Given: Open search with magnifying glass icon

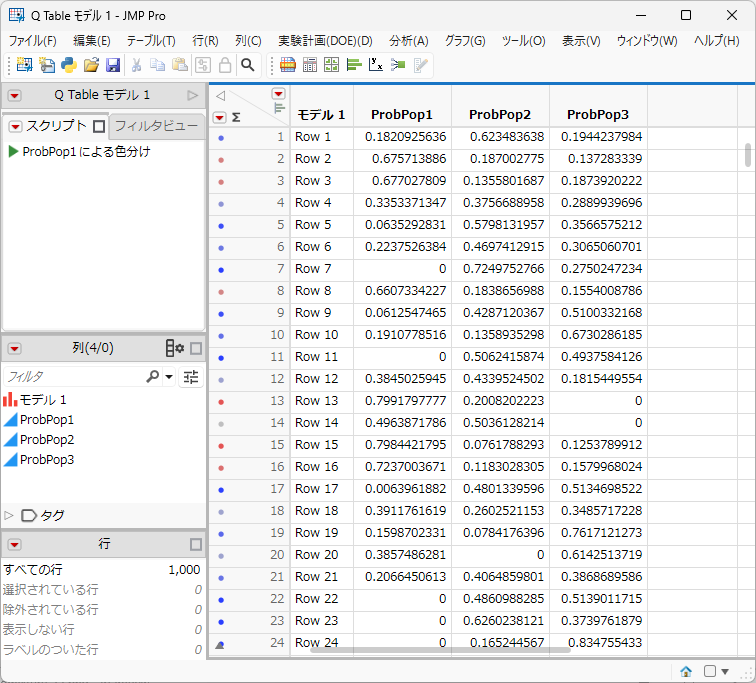Looking at the screenshot, I should point(248,65).
